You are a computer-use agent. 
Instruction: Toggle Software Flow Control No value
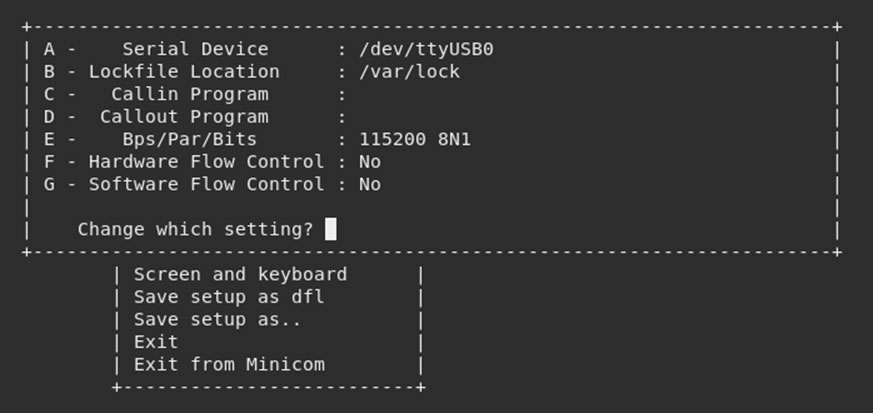click(370, 184)
